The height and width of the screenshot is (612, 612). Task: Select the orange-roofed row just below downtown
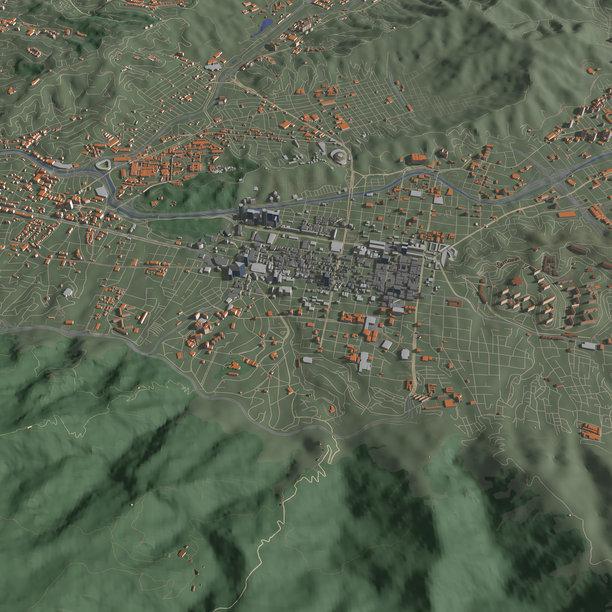point(355,318)
